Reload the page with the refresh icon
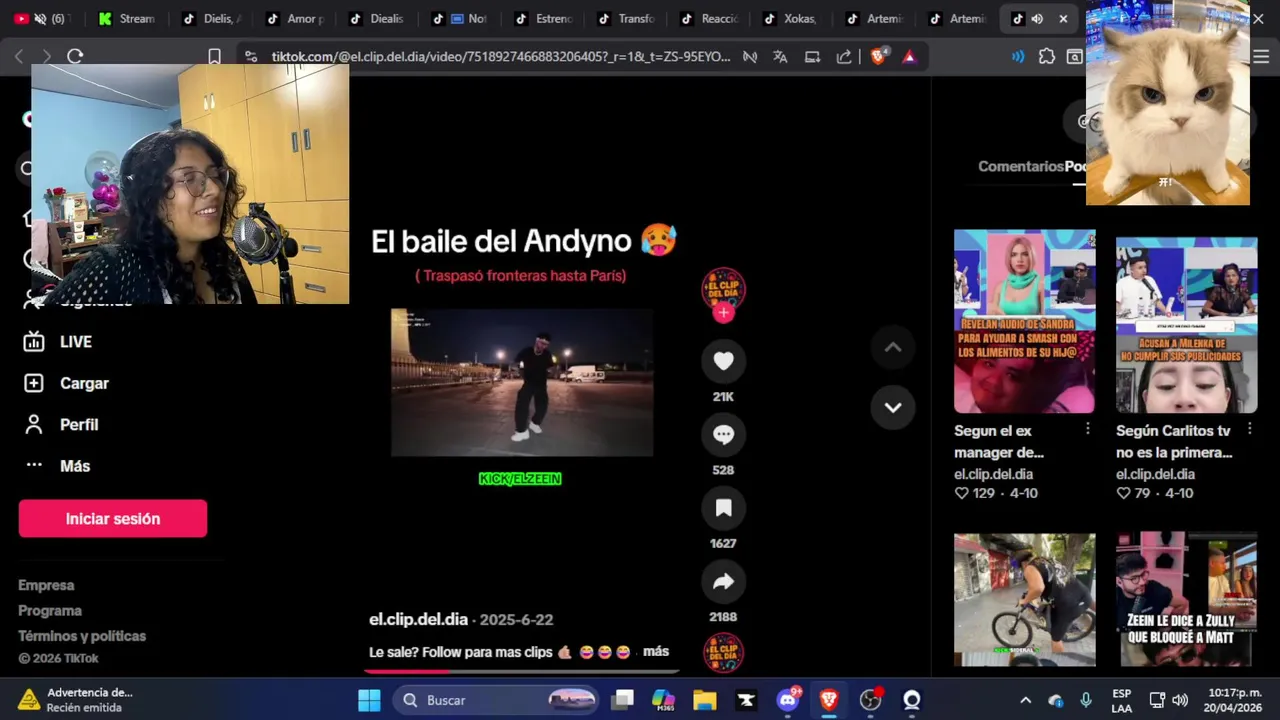 click(x=75, y=57)
